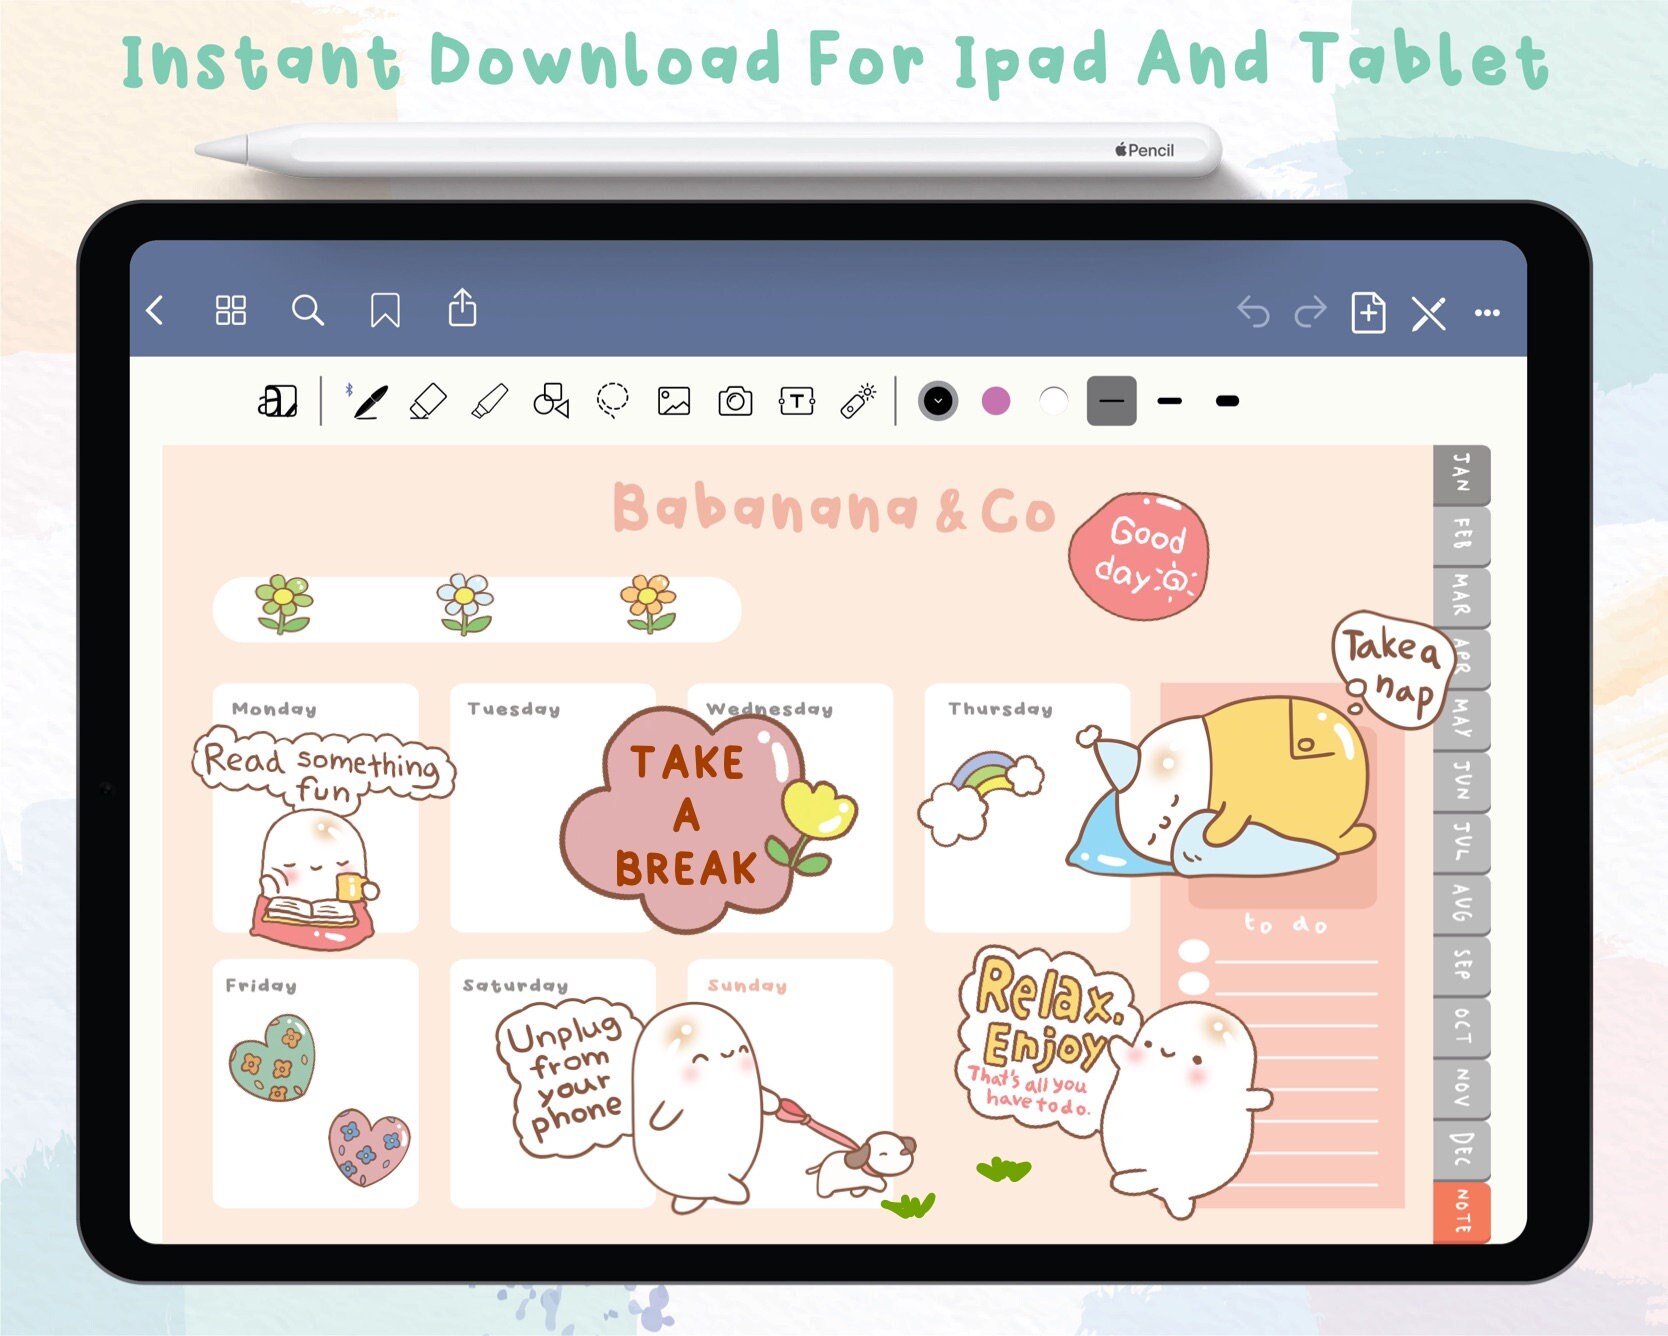The width and height of the screenshot is (1668, 1336).
Task: Tap the Wednesday day label
Action: coord(769,709)
